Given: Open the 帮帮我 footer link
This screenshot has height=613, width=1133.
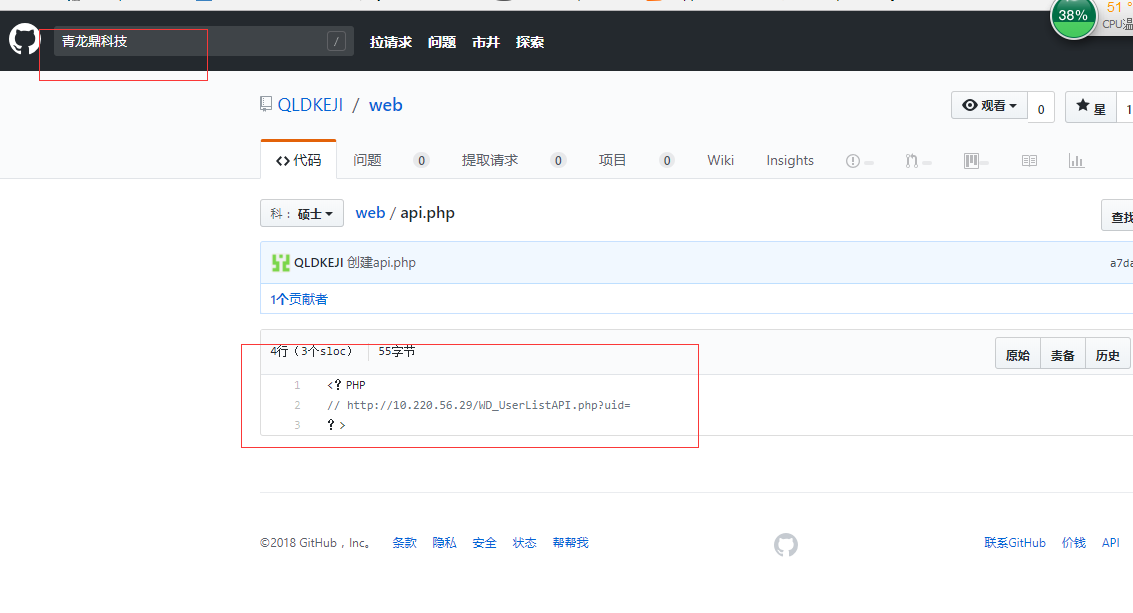Looking at the screenshot, I should coord(571,543).
